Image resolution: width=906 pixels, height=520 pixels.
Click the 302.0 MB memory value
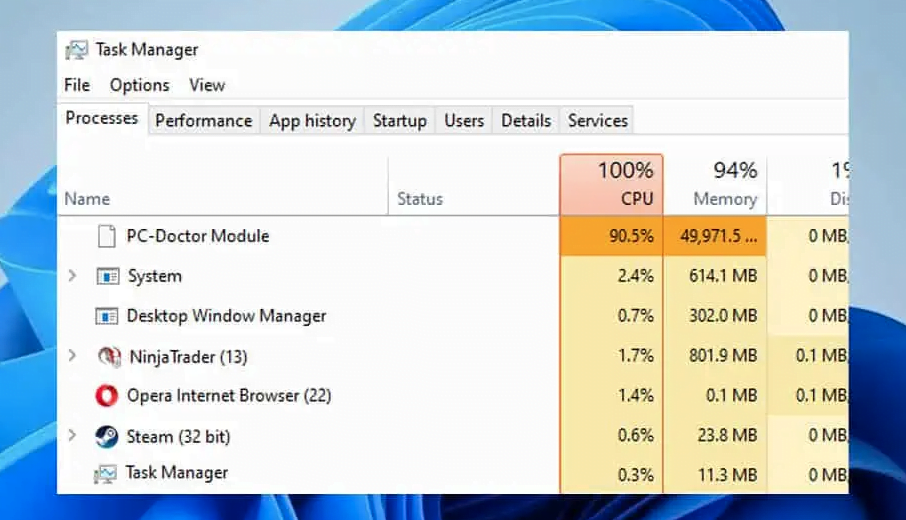[723, 316]
